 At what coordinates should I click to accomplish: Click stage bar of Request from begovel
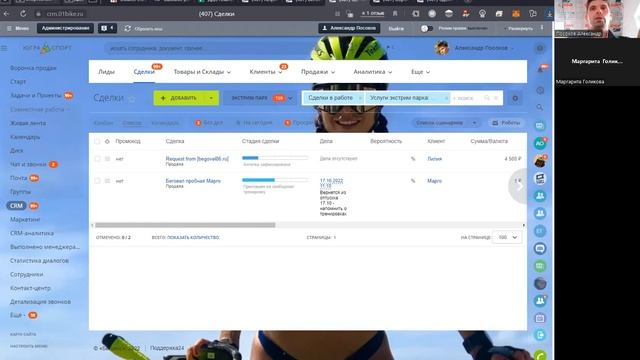pos(275,158)
